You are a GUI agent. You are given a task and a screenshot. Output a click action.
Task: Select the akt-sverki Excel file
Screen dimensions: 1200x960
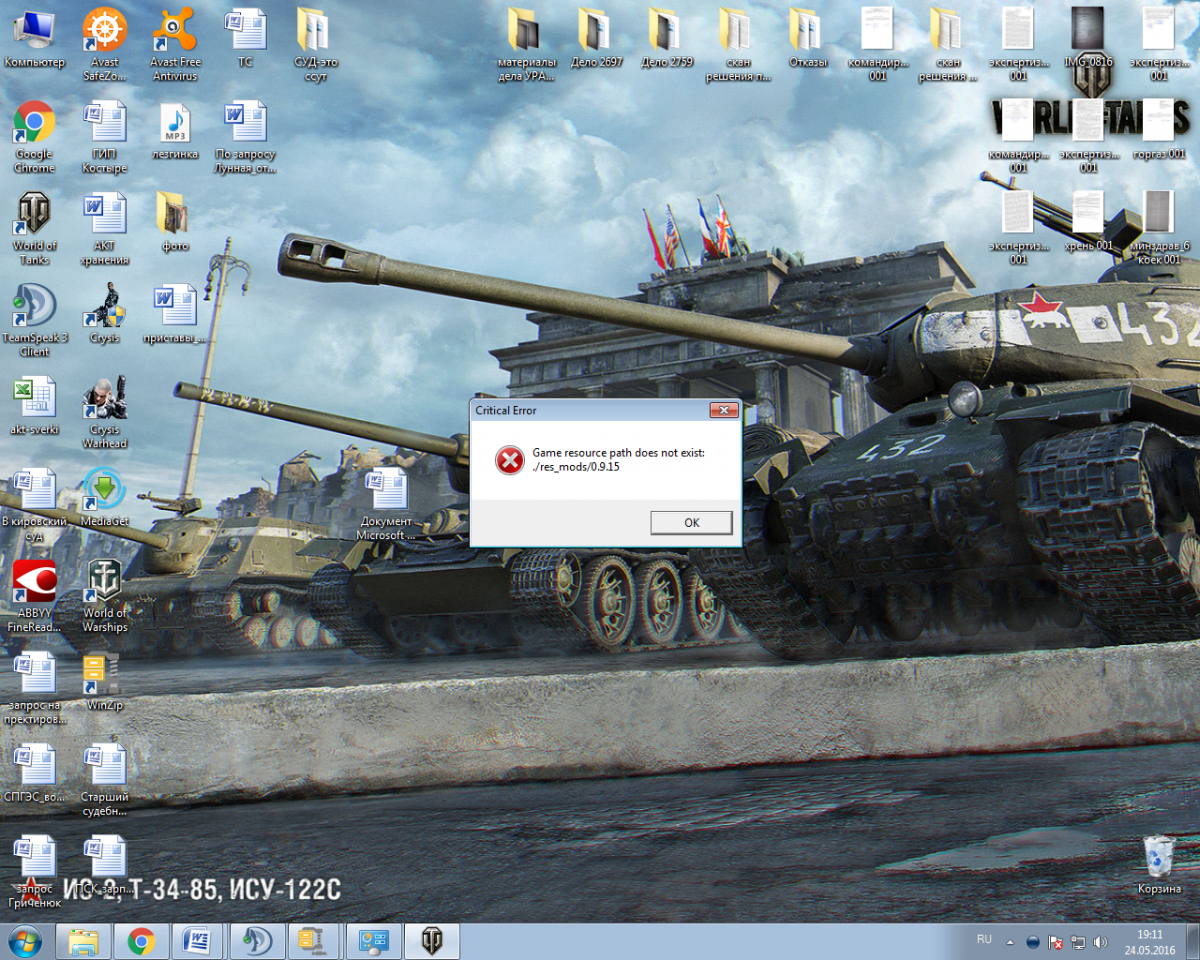pos(34,406)
